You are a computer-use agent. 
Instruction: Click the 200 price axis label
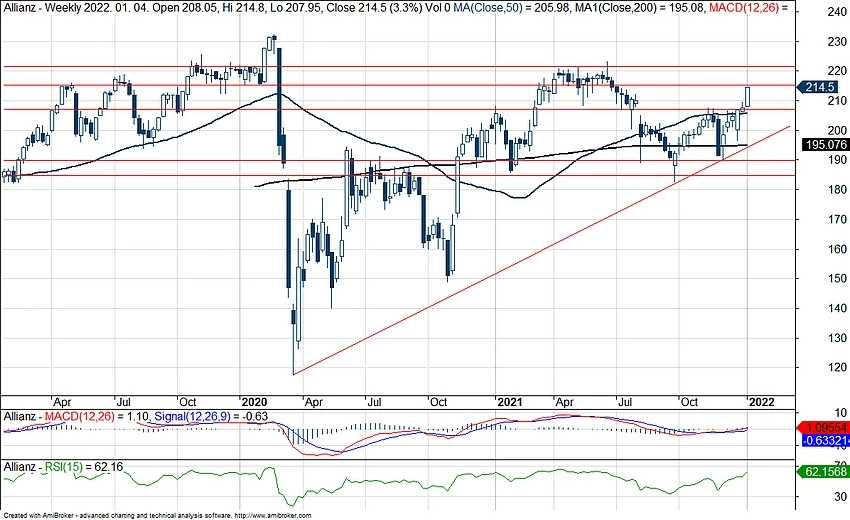click(836, 131)
